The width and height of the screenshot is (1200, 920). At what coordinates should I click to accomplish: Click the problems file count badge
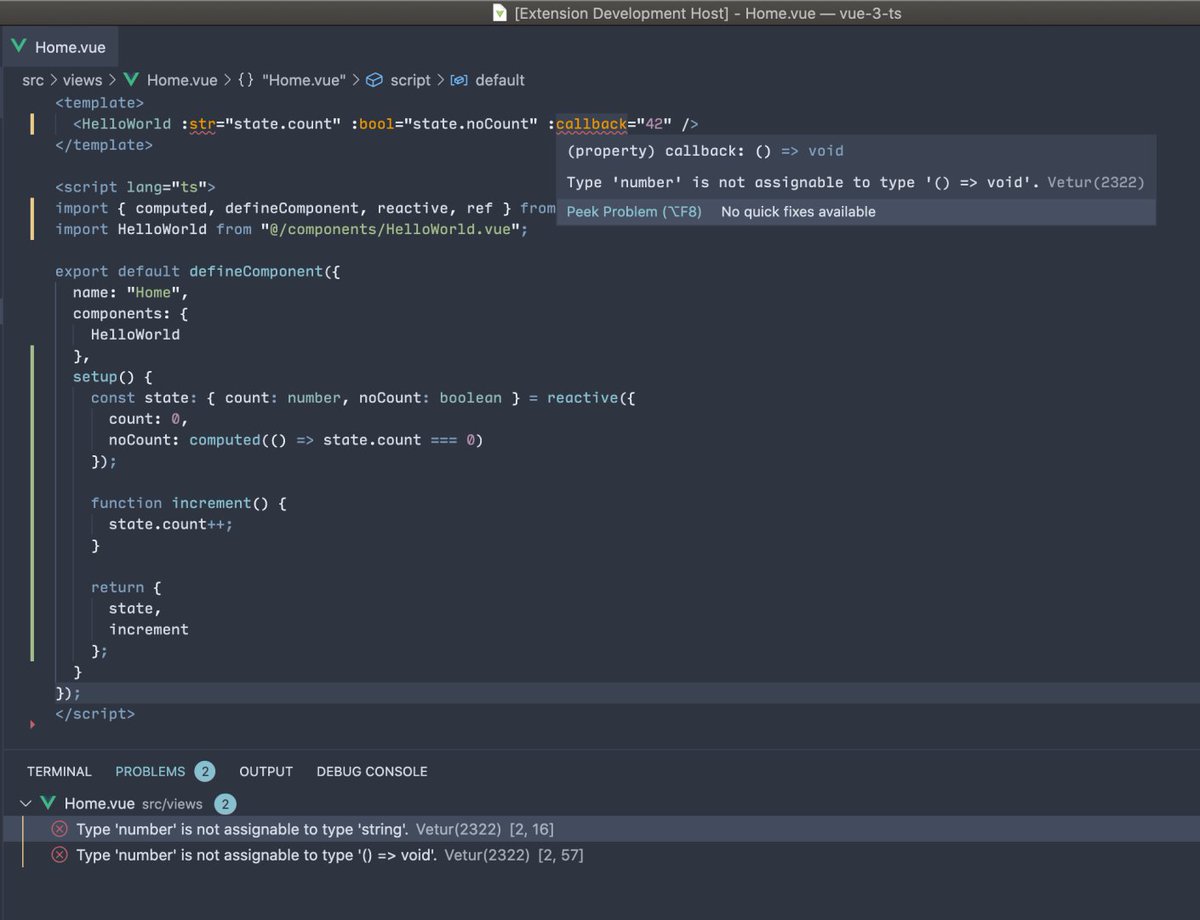tap(225, 804)
